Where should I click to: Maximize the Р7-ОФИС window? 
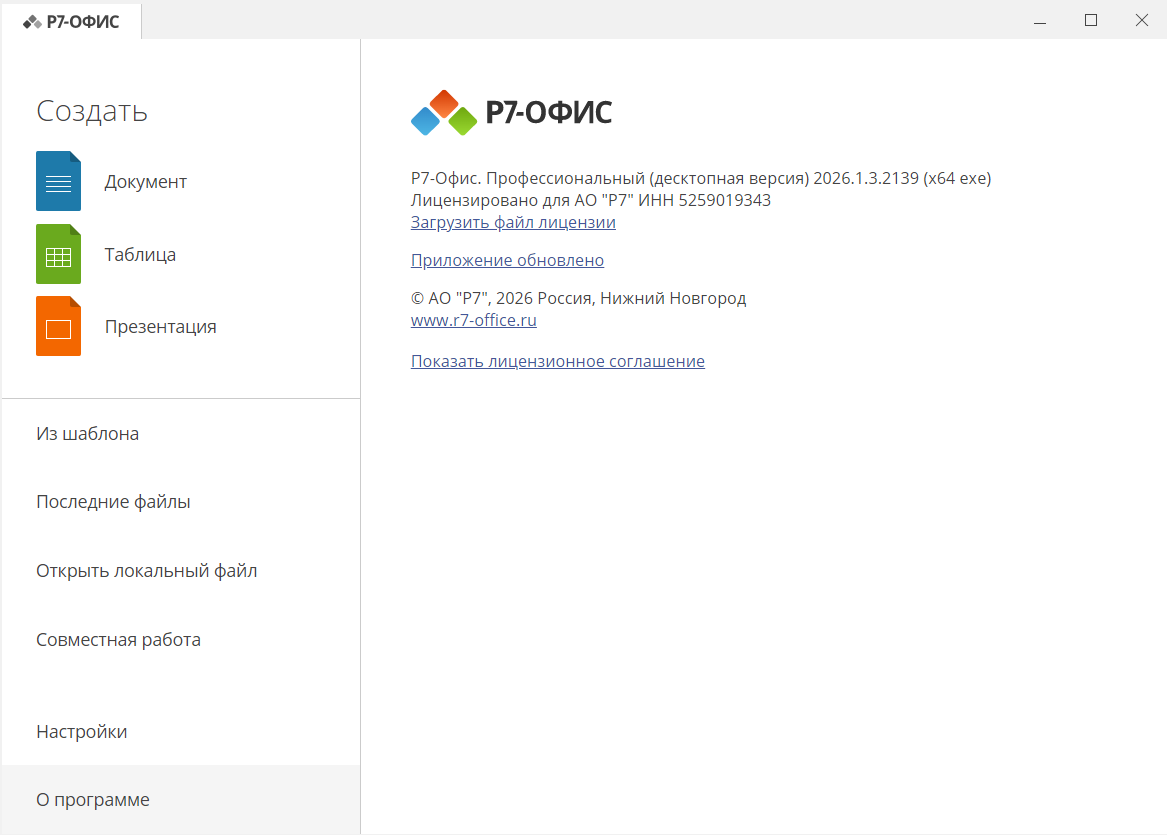tap(1090, 21)
